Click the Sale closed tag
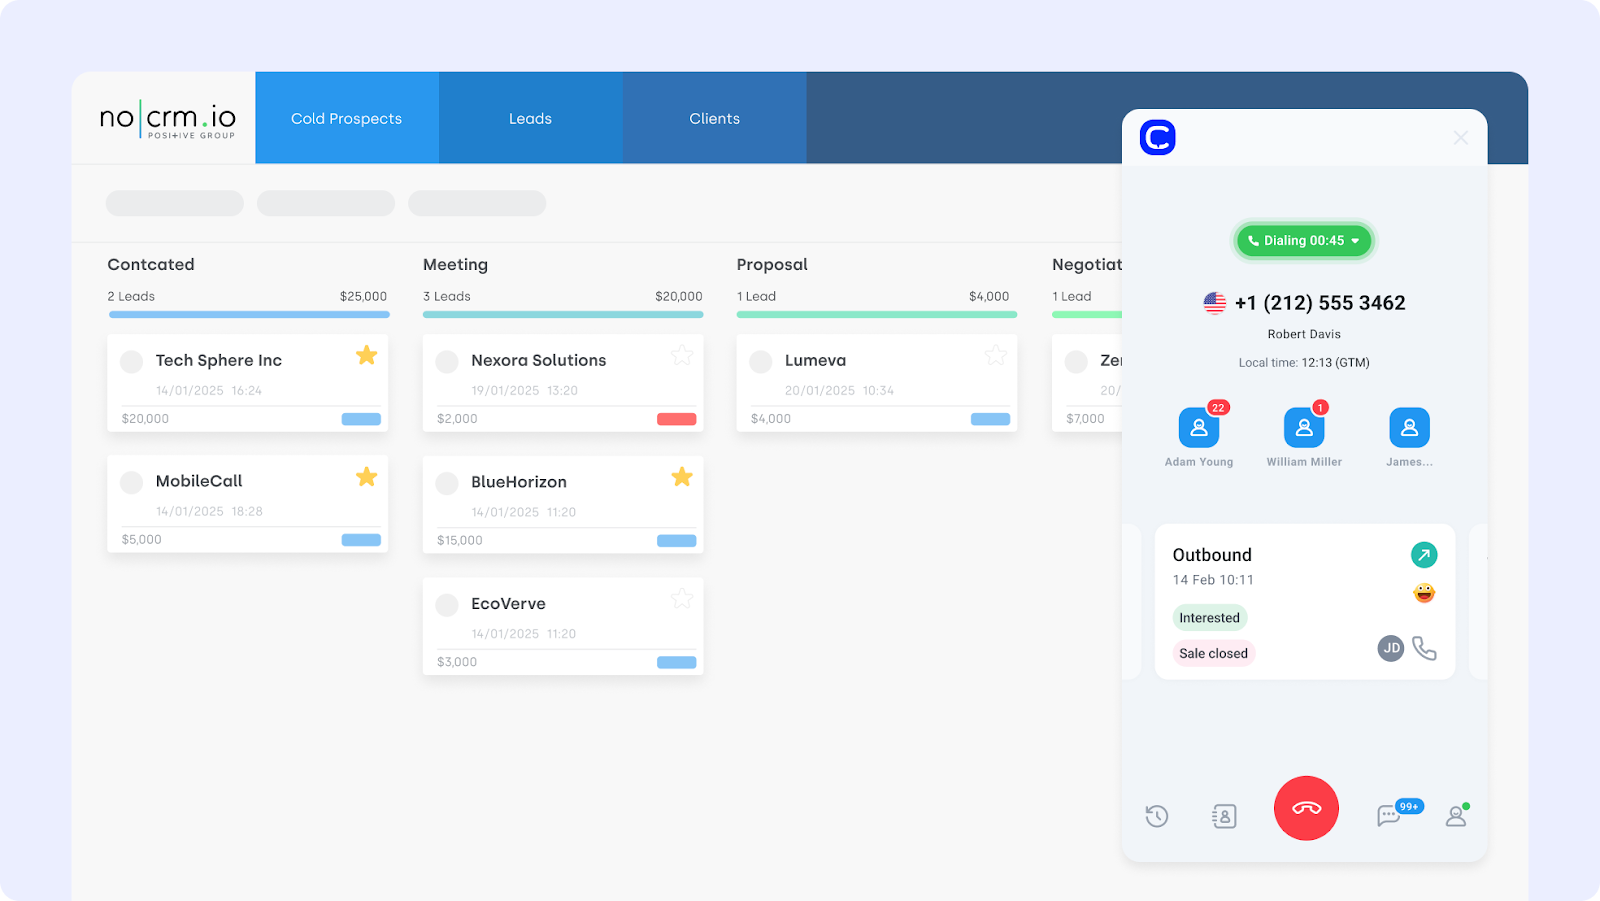Viewport: 1600px width, 901px height. [x=1213, y=654]
